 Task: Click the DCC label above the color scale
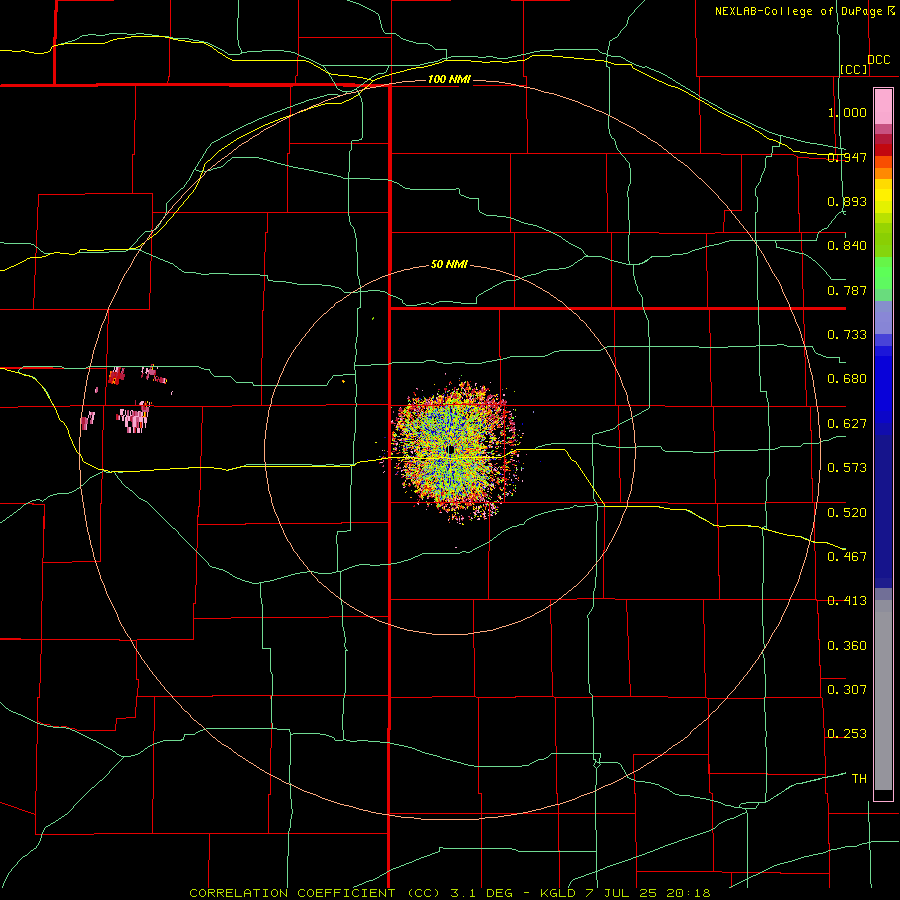pos(879,60)
